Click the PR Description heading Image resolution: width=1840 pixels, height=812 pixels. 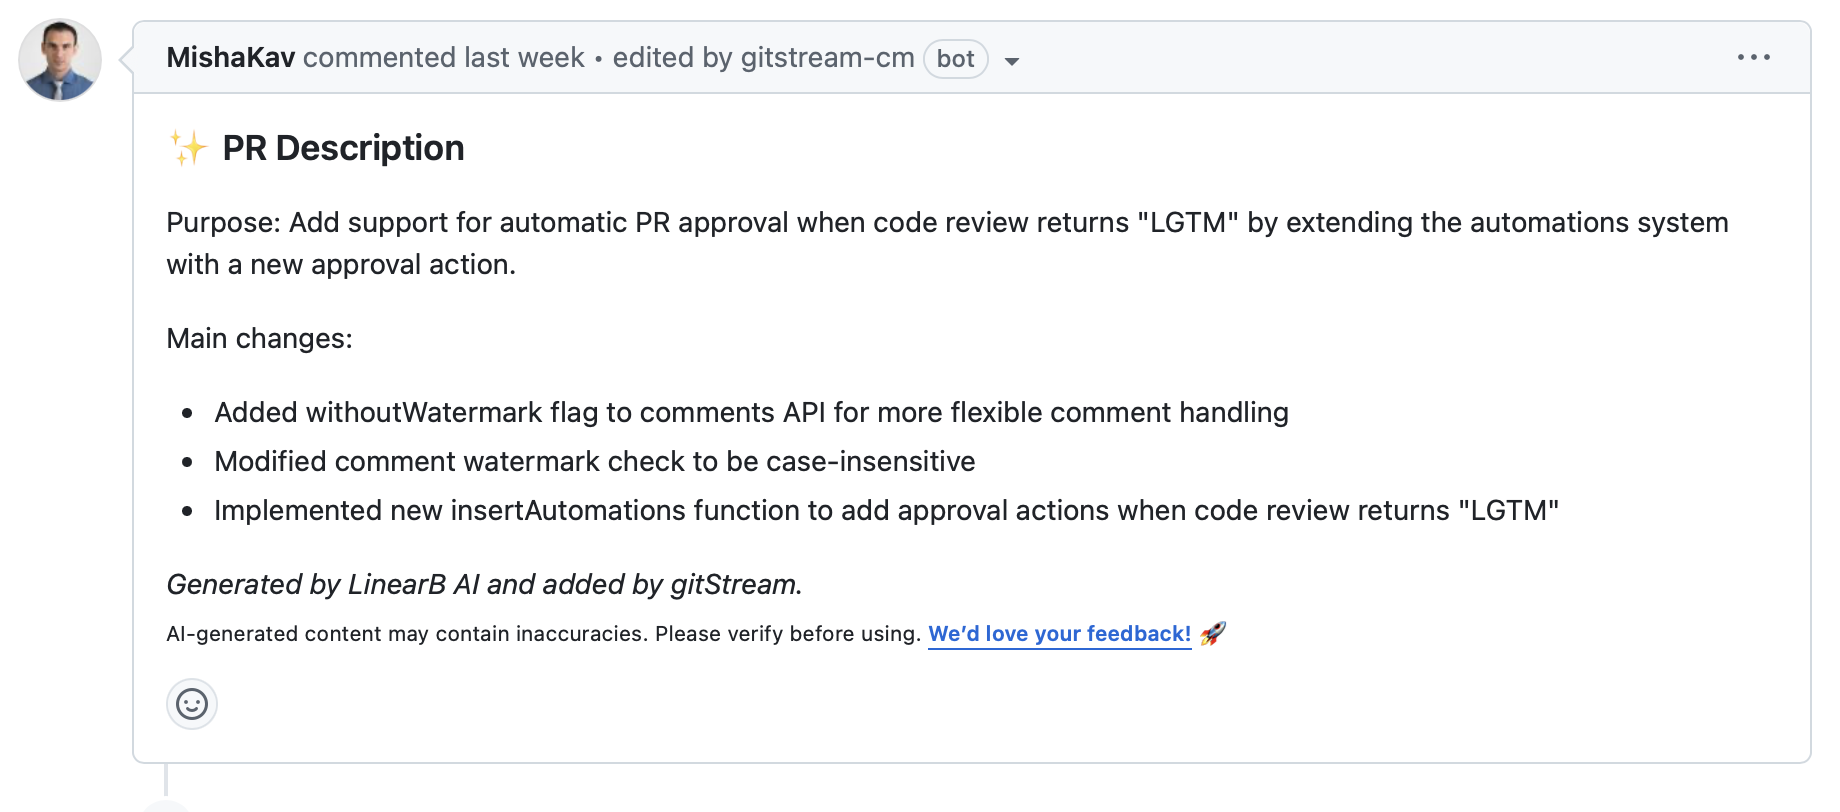click(343, 148)
